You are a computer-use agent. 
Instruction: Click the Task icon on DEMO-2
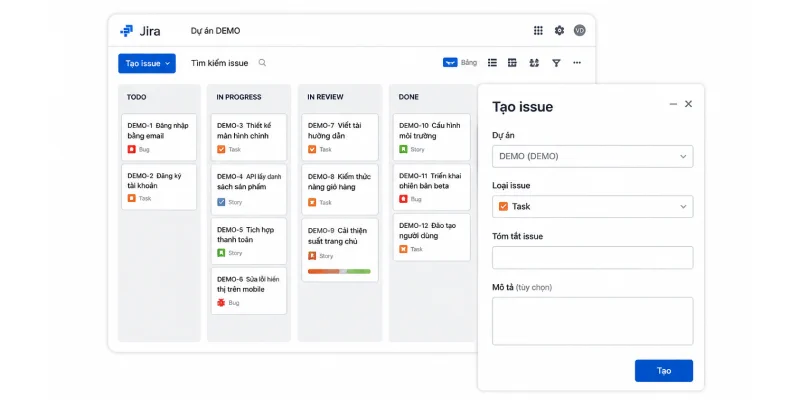pos(132,198)
